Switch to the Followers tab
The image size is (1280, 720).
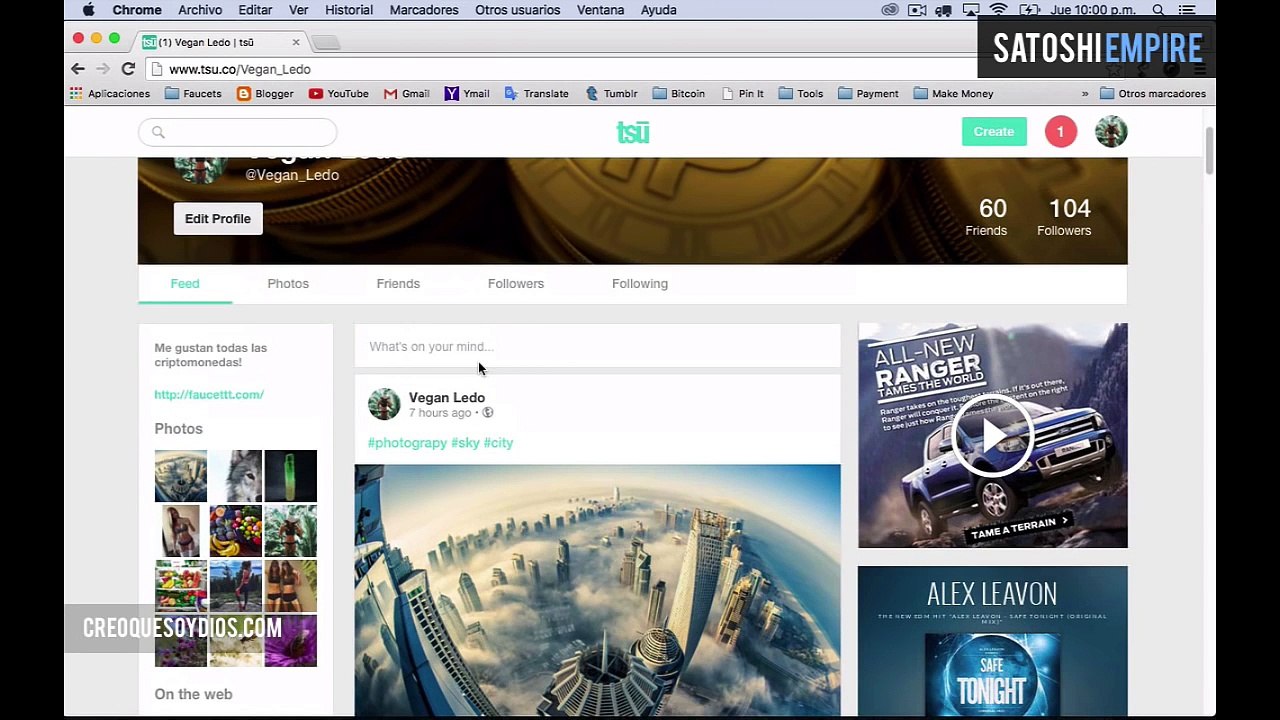coord(516,284)
